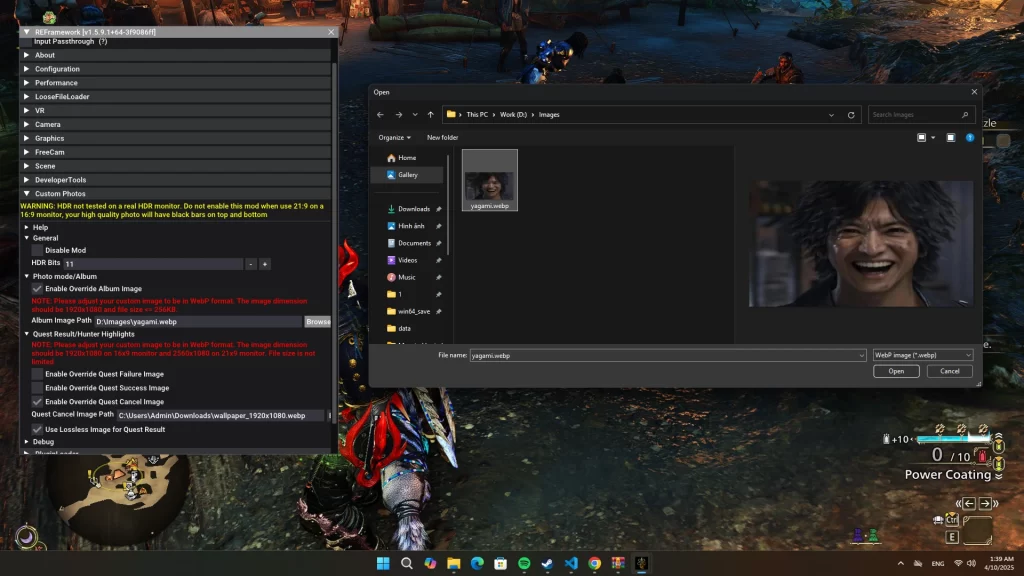
Task: Click the Open button
Action: tap(896, 372)
